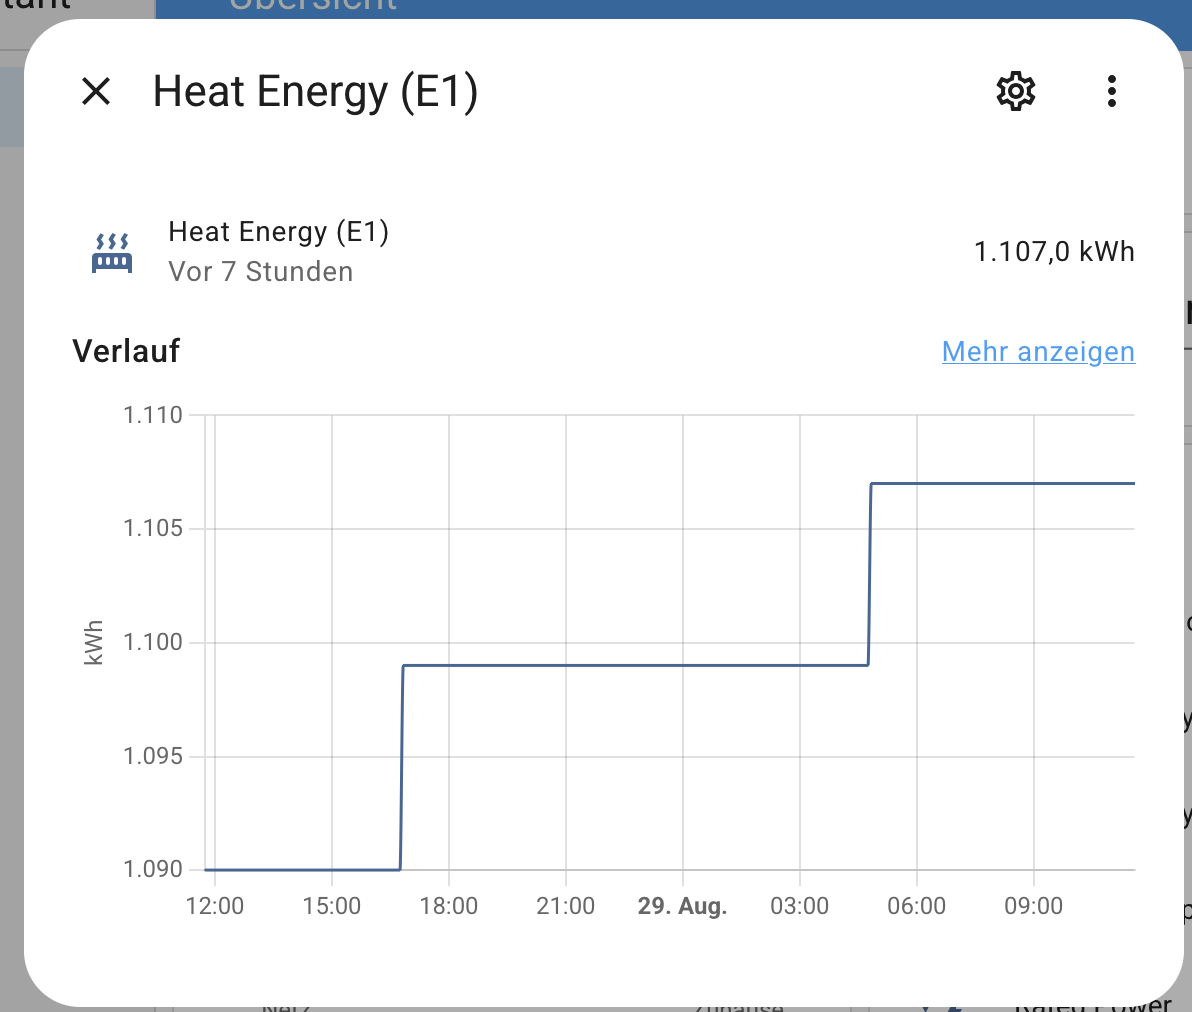Click the "Vor 7 Stunden" timestamp
The height and width of the screenshot is (1012, 1192).
[260, 272]
